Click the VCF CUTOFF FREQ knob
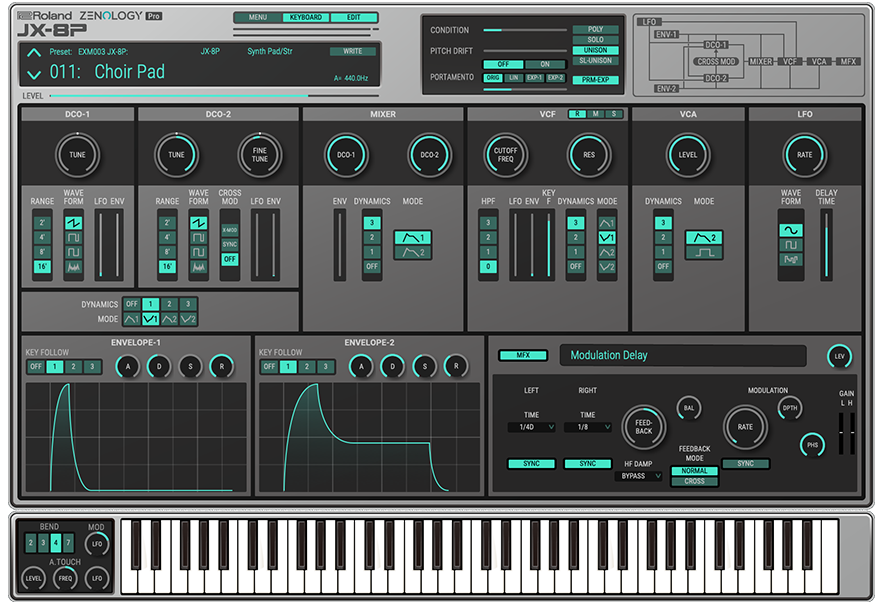The height and width of the screenshot is (607, 880). (505, 155)
